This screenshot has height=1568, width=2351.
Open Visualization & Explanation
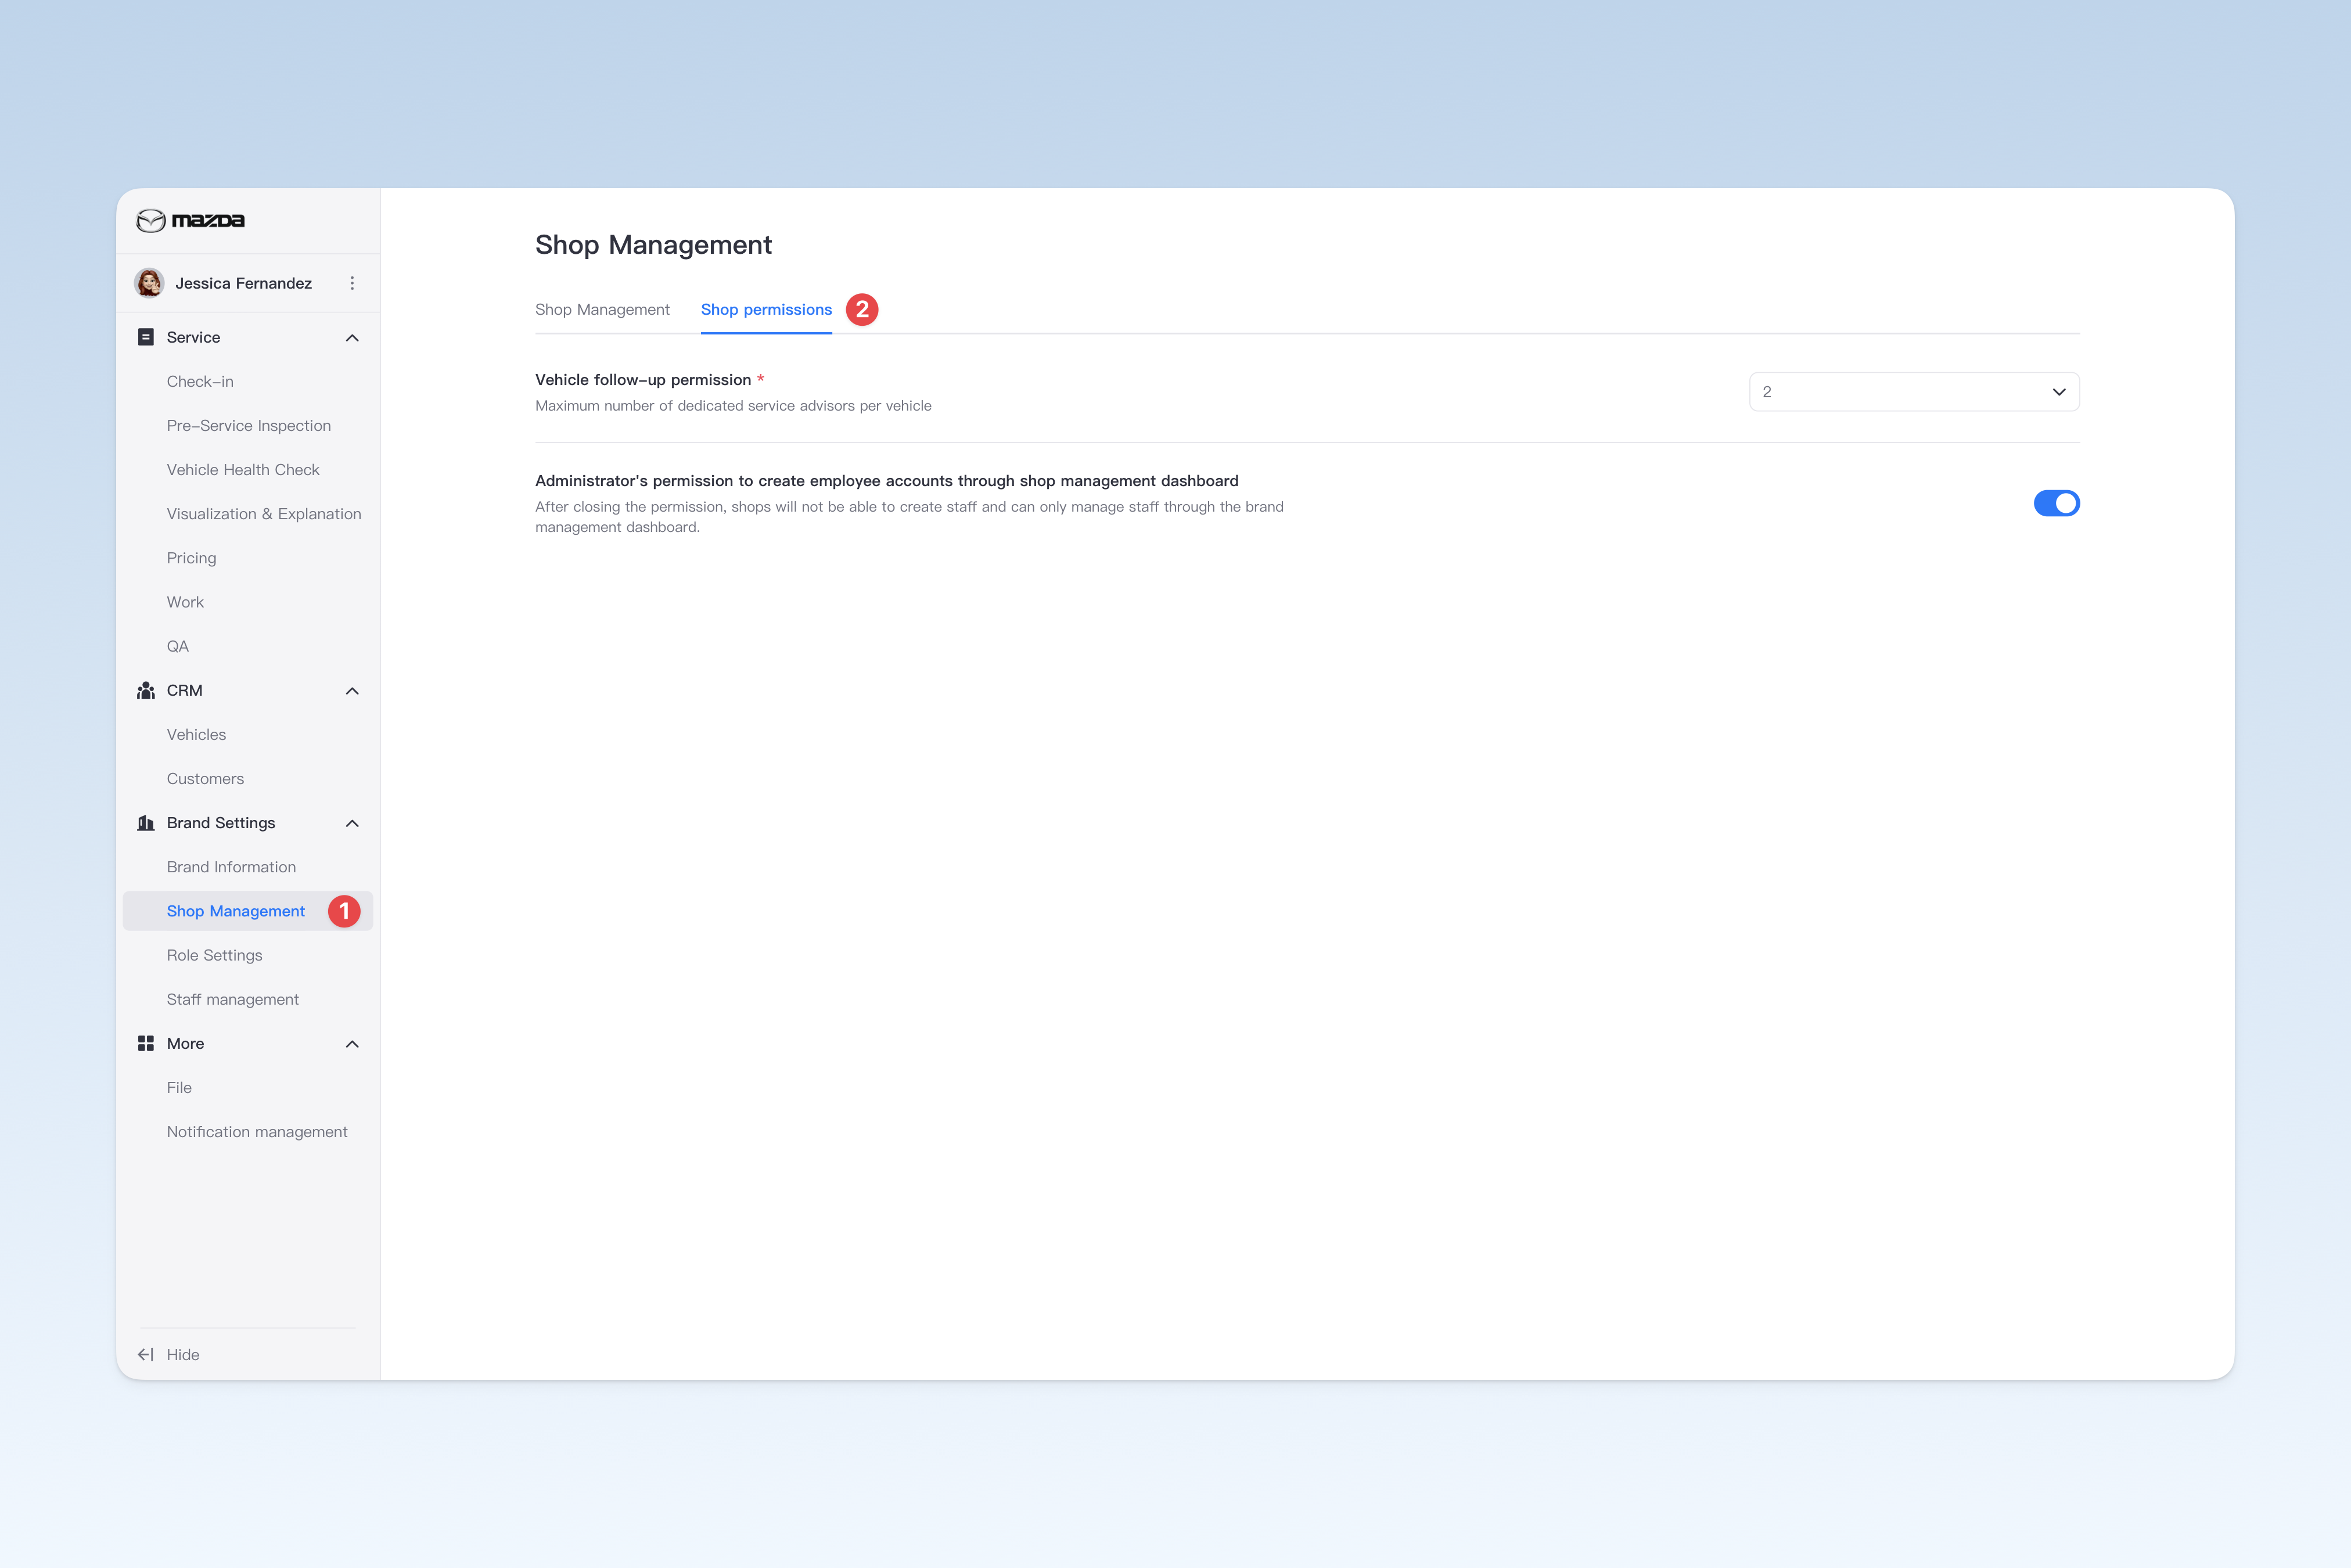click(x=264, y=513)
